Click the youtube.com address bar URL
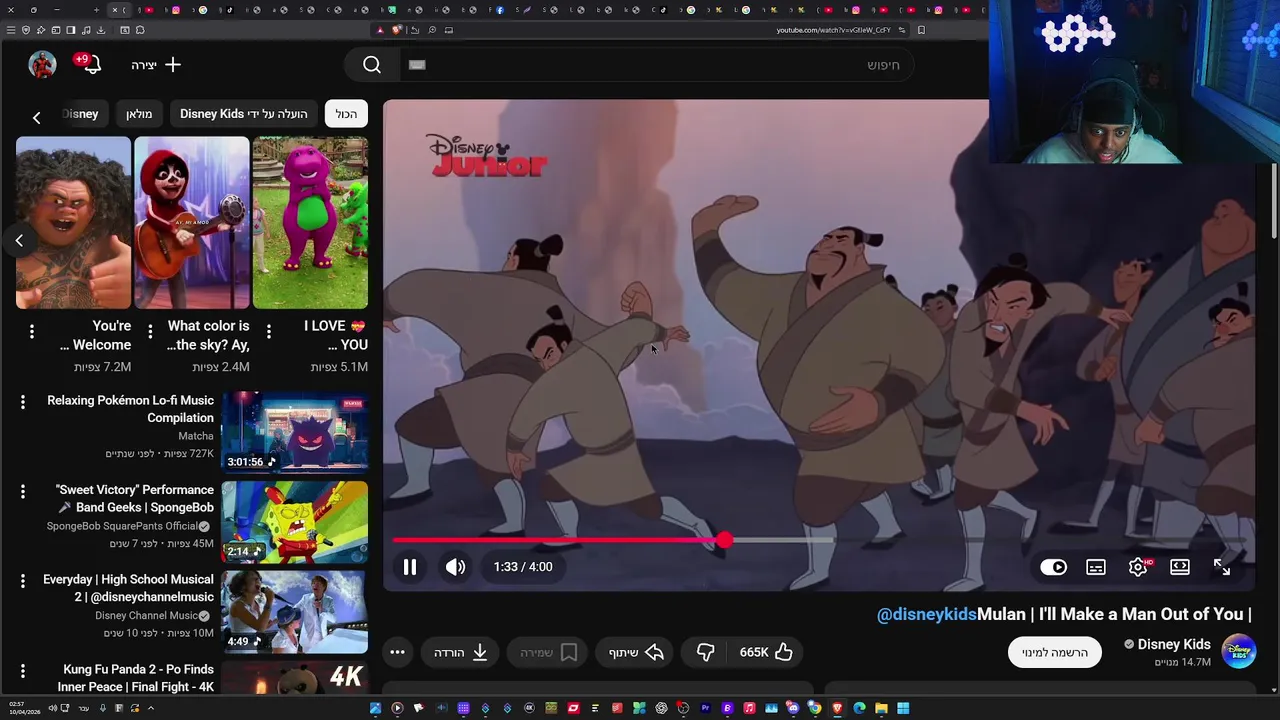The image size is (1280, 720). [833, 30]
